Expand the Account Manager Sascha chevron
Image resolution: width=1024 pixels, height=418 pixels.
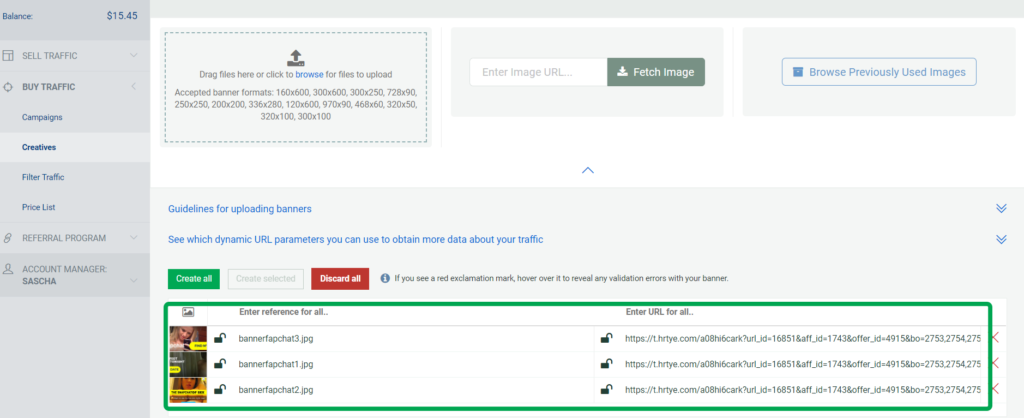coord(134,281)
